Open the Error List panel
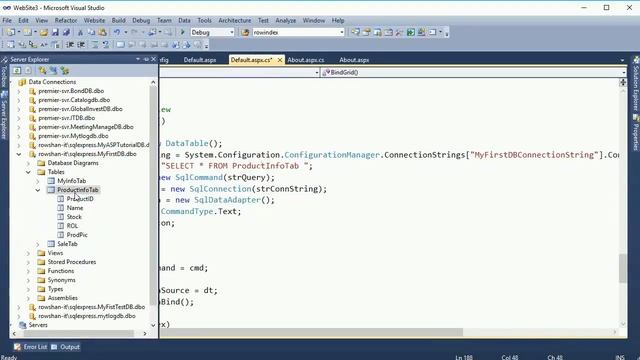The width and height of the screenshot is (640, 360). pyautogui.click(x=31, y=347)
